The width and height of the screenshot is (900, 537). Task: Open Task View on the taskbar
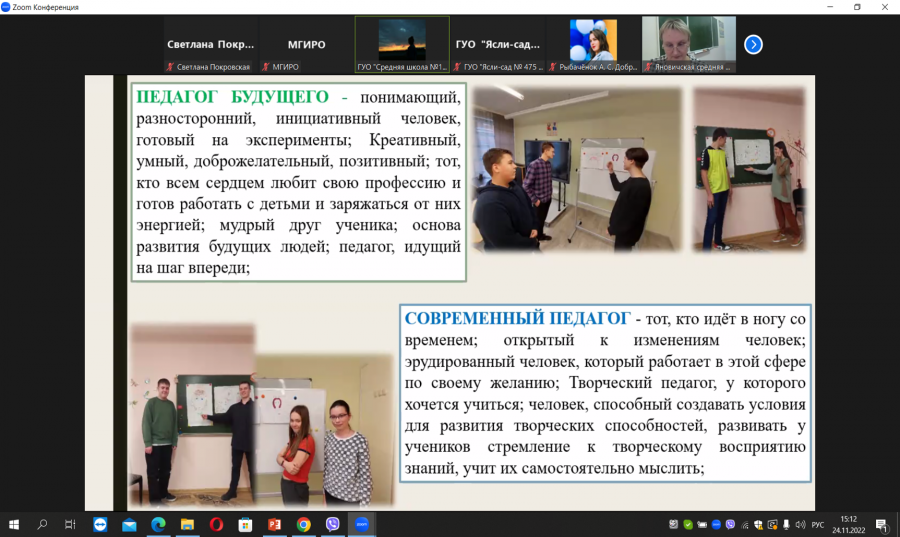(x=70, y=524)
